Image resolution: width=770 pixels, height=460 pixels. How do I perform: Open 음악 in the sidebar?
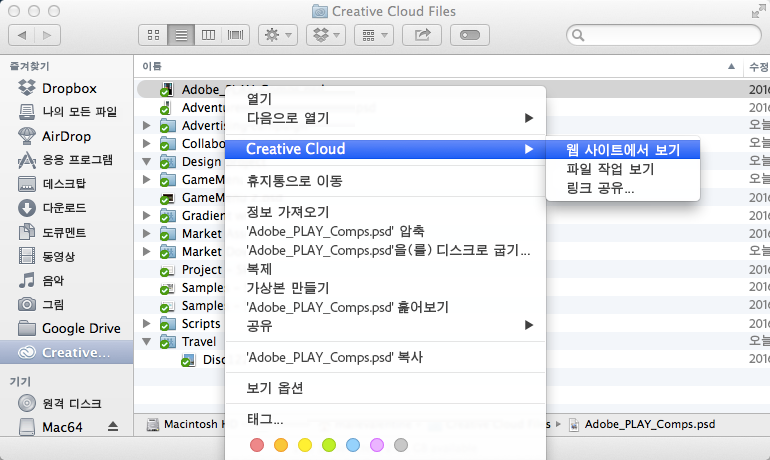(x=41, y=280)
